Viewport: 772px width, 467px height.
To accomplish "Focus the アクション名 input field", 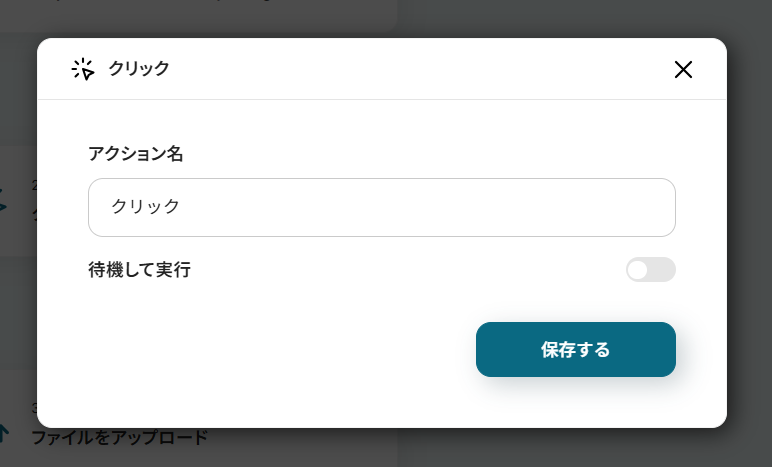I will point(382,207).
